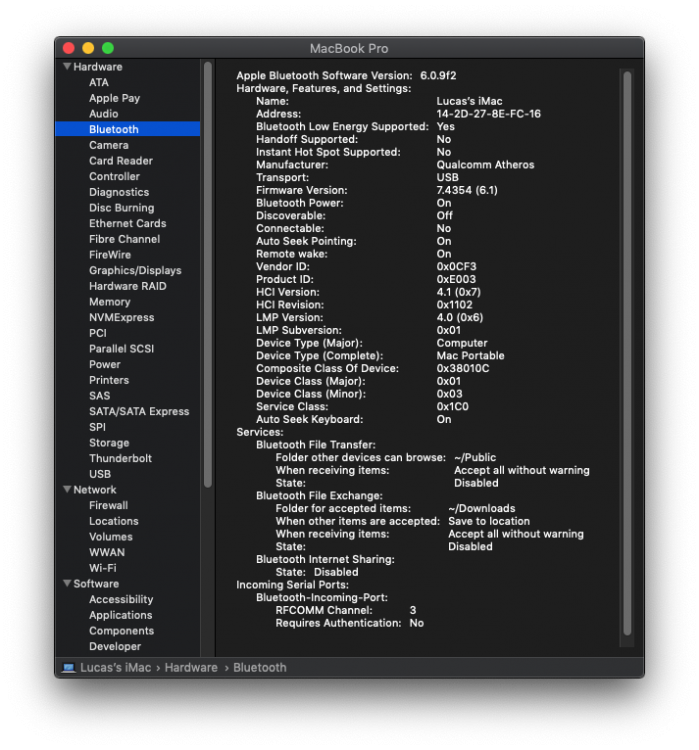Open the PCI section
699x750 pixels.
98,333
